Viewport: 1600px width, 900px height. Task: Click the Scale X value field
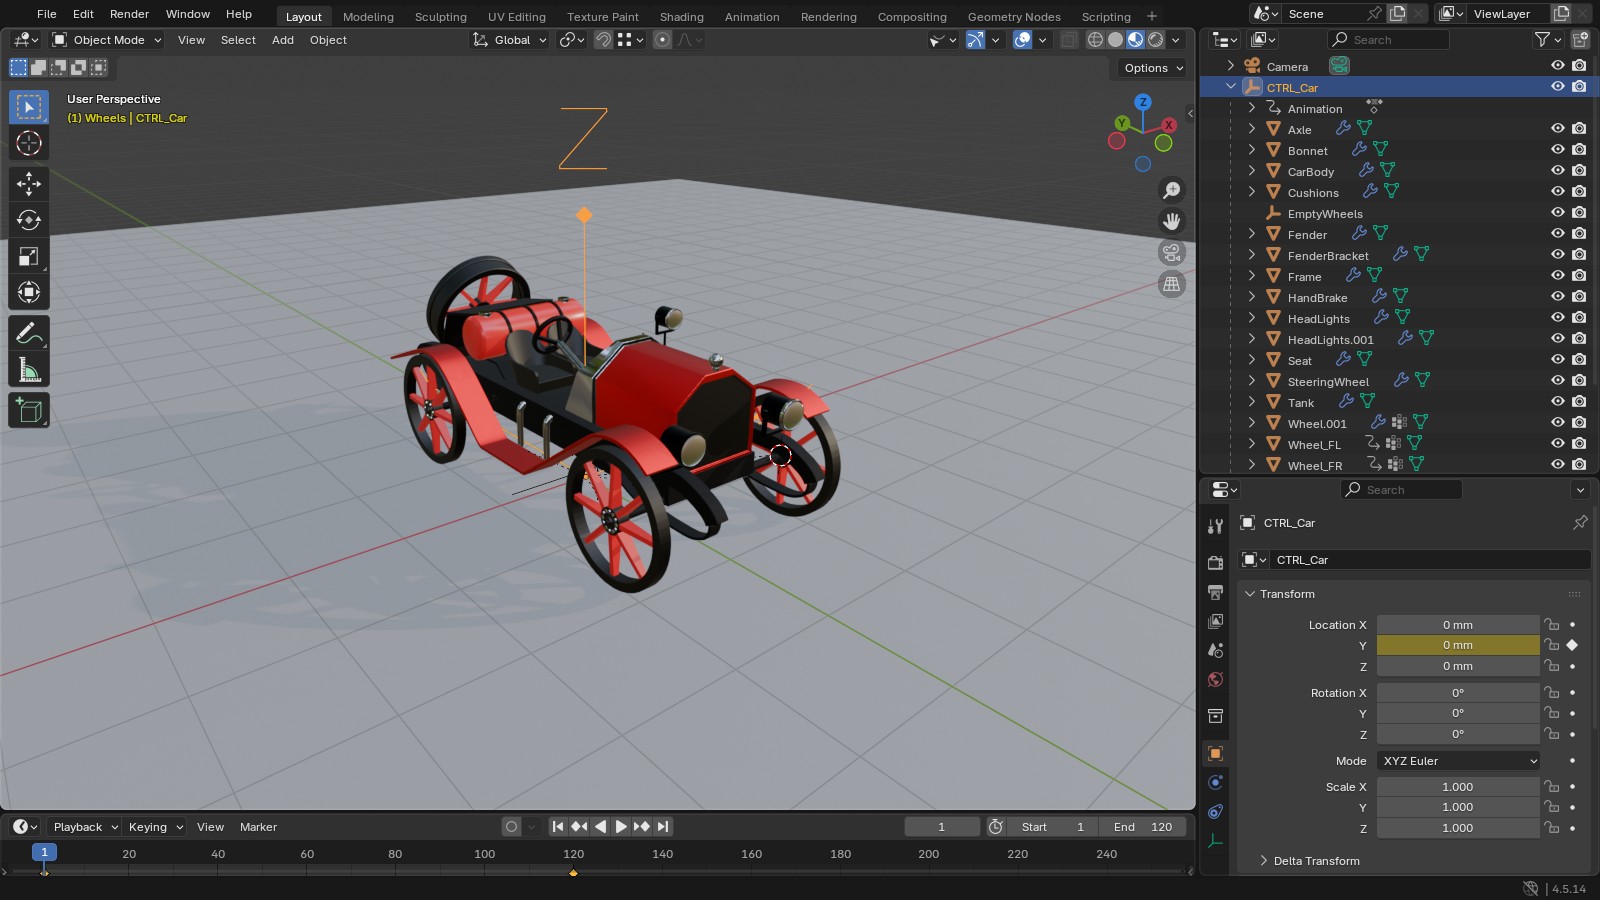[1458, 787]
